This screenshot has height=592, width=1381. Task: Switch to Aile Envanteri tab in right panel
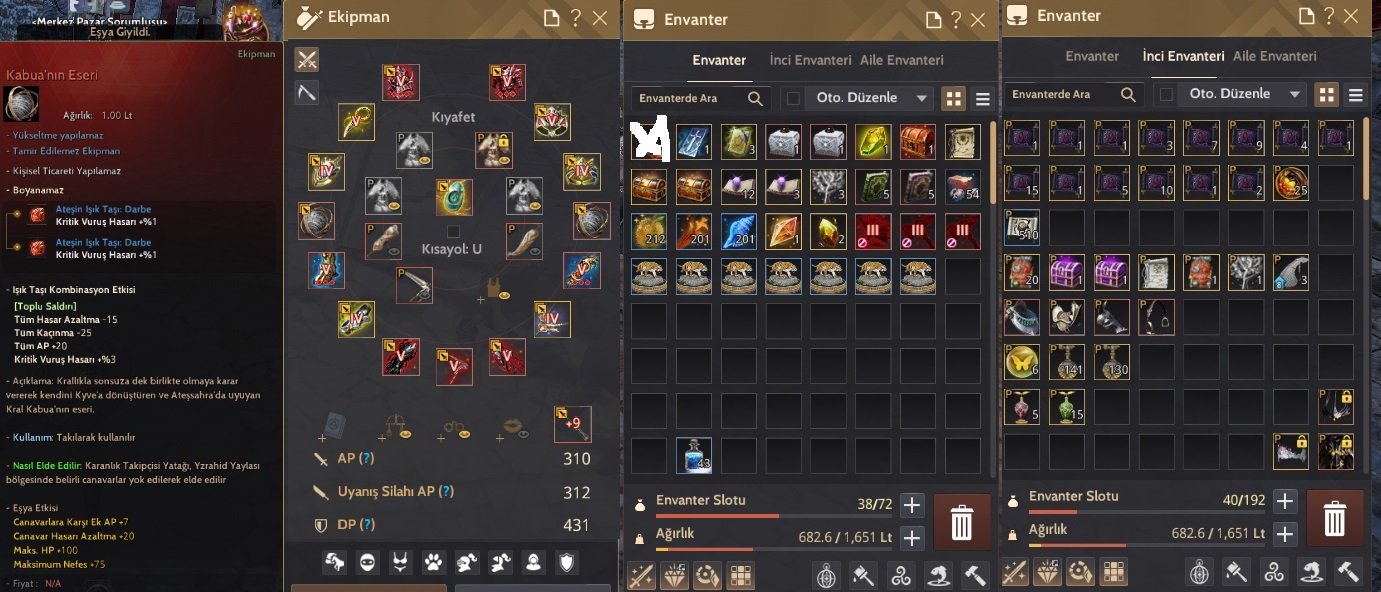click(x=1275, y=56)
